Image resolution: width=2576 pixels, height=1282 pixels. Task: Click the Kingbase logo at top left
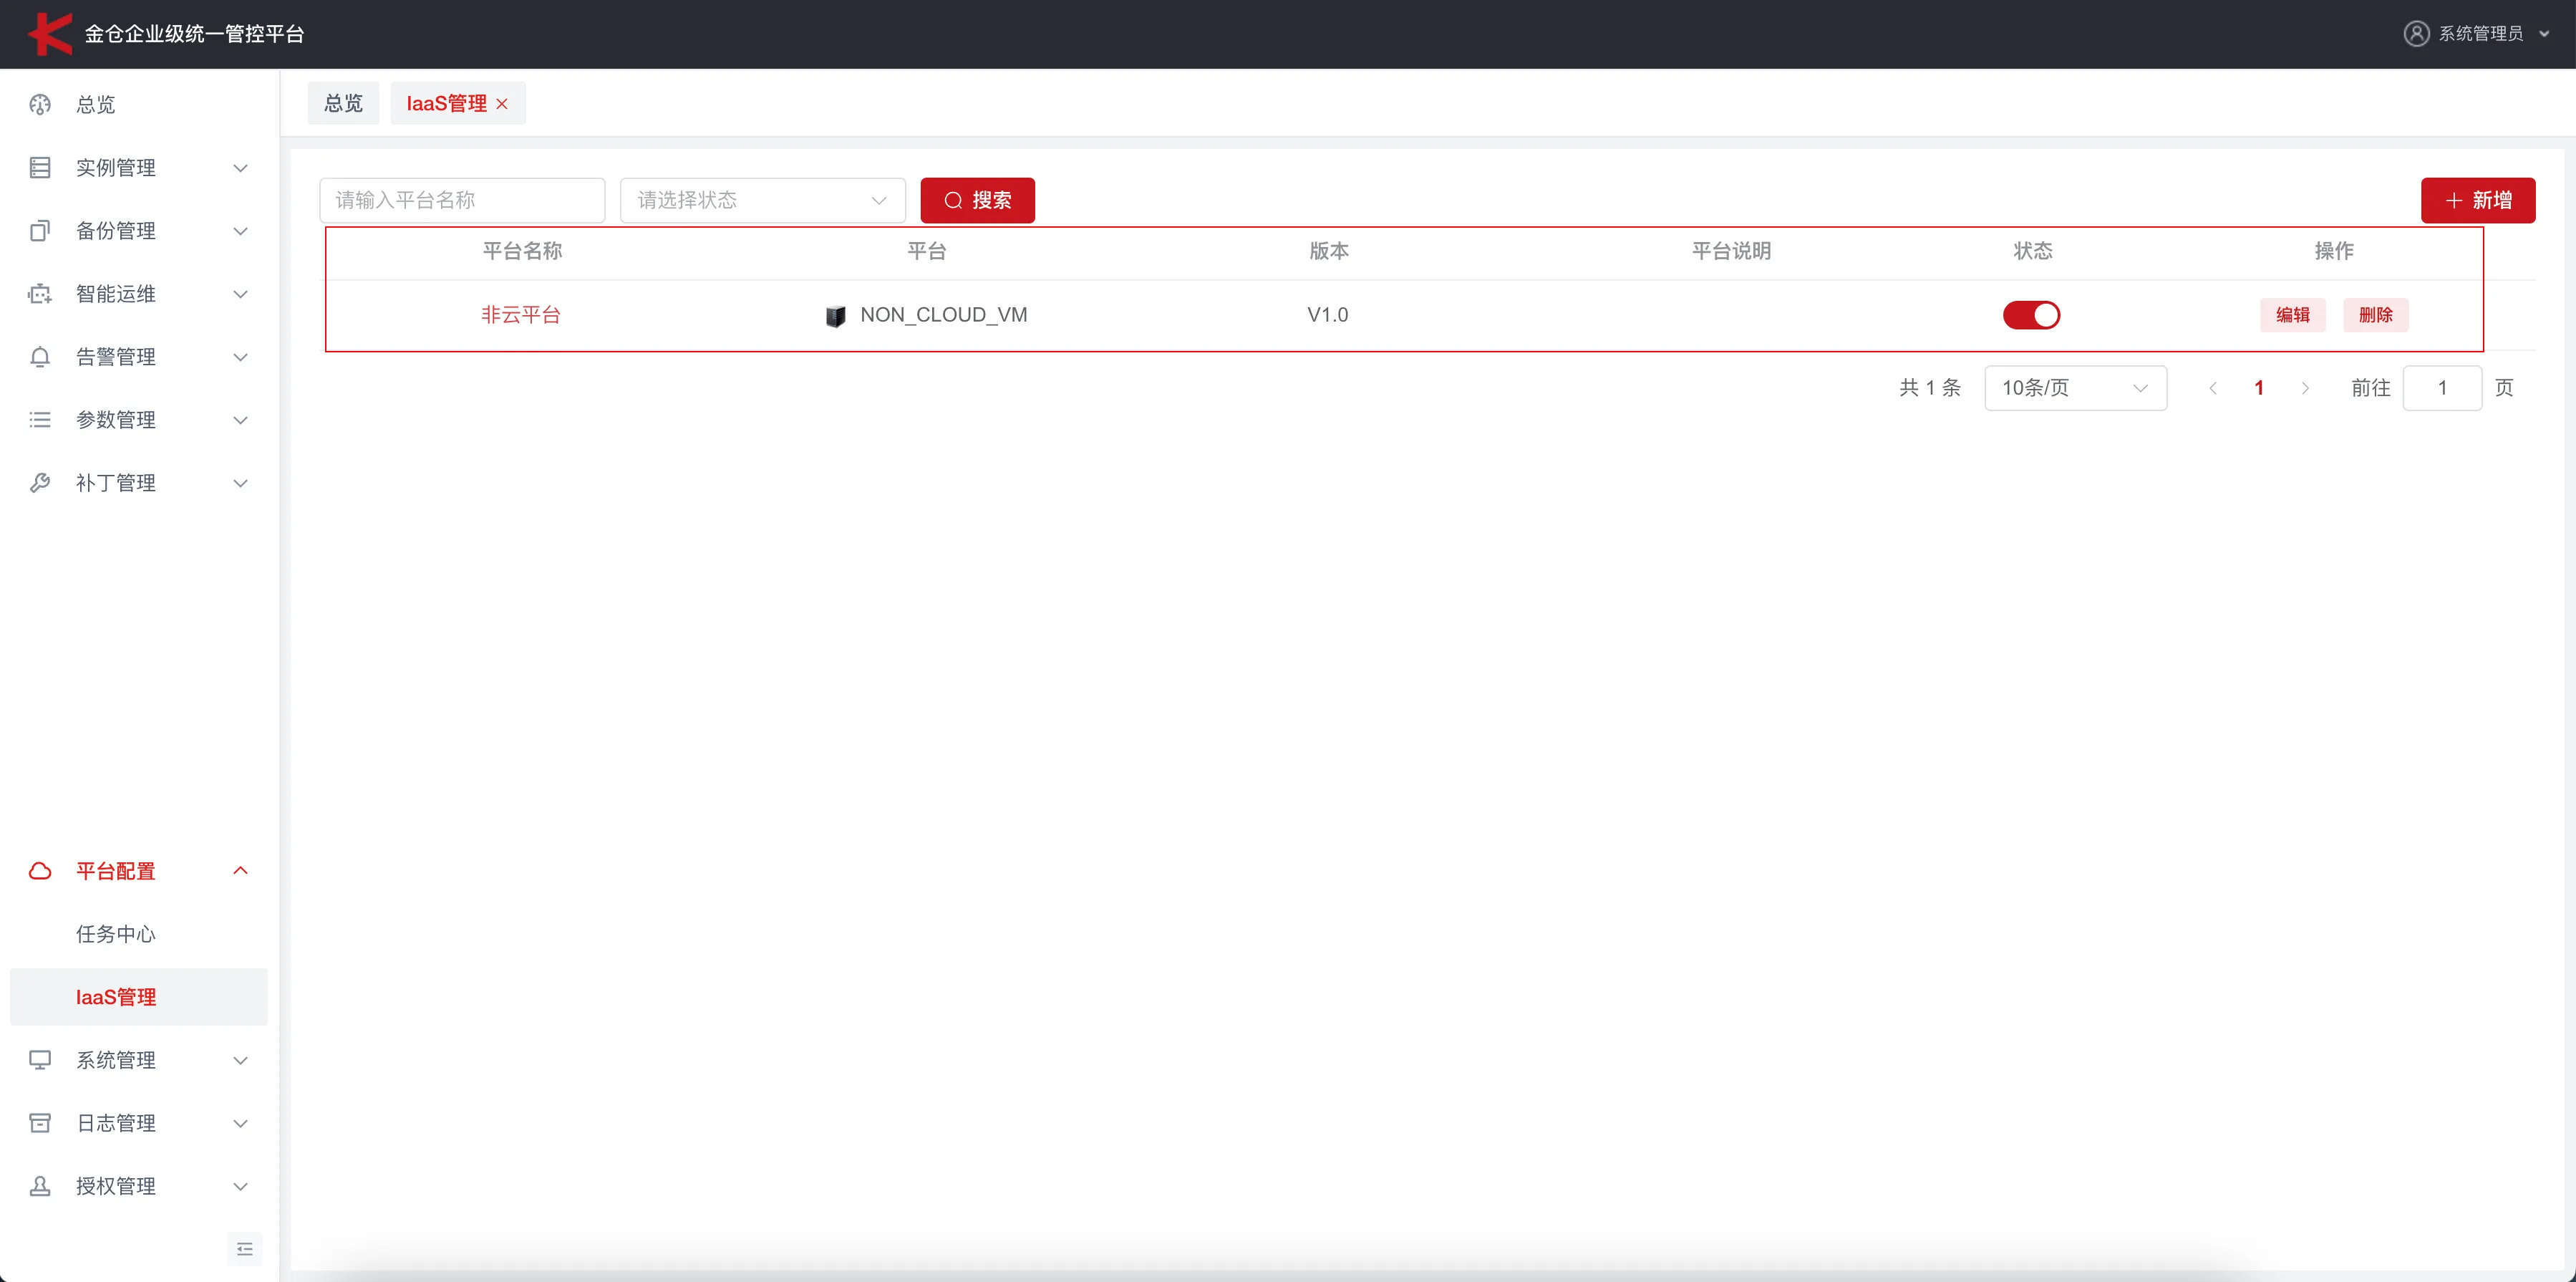pos(49,33)
